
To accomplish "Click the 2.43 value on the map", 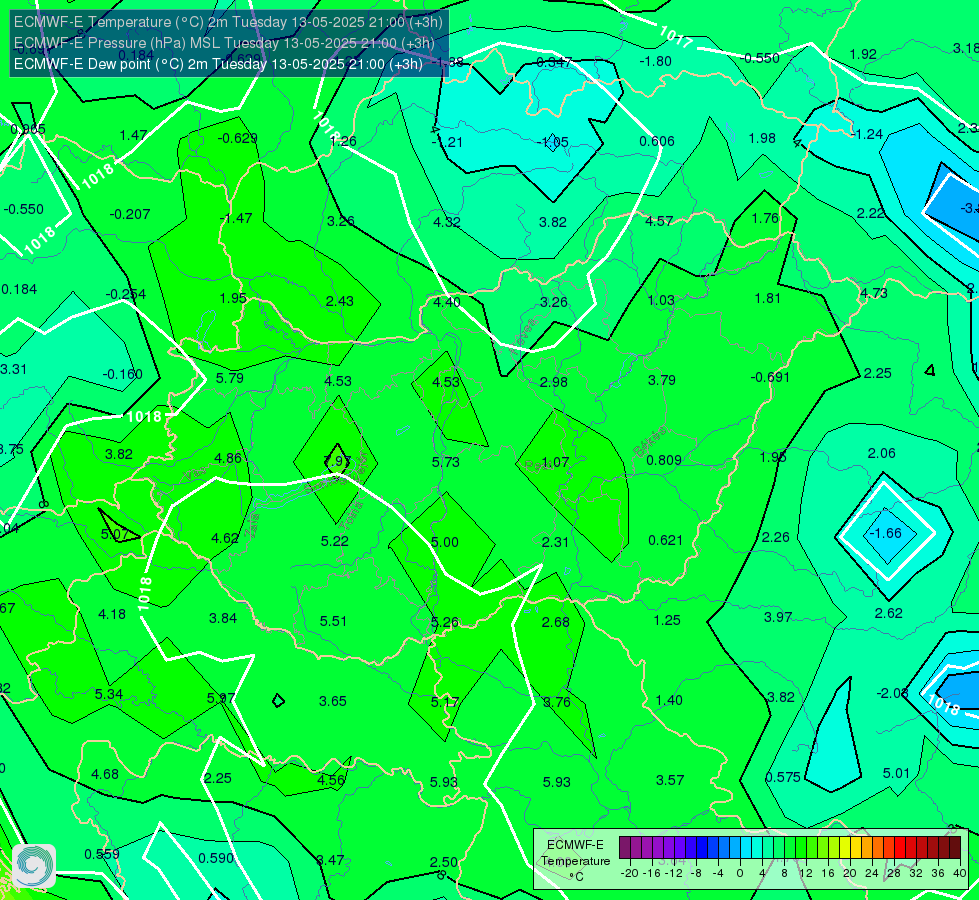I will pyautogui.click(x=340, y=301).
